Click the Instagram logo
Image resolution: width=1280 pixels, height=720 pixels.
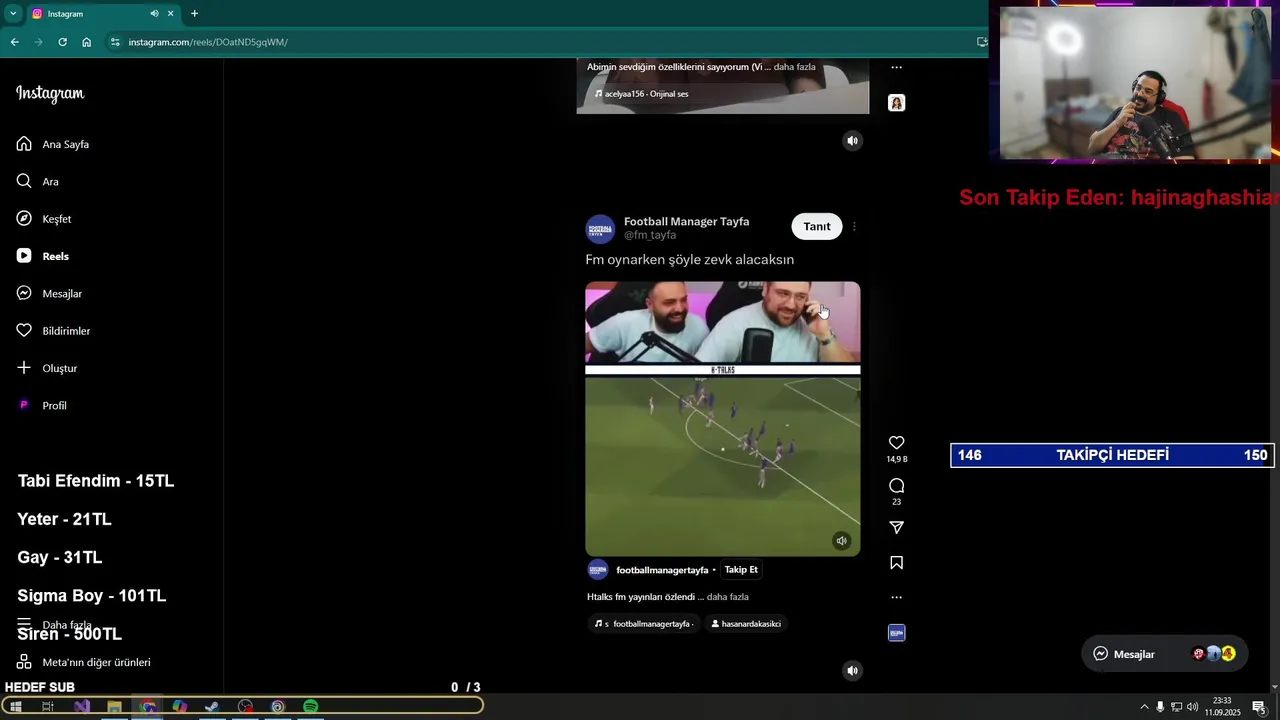(50, 93)
